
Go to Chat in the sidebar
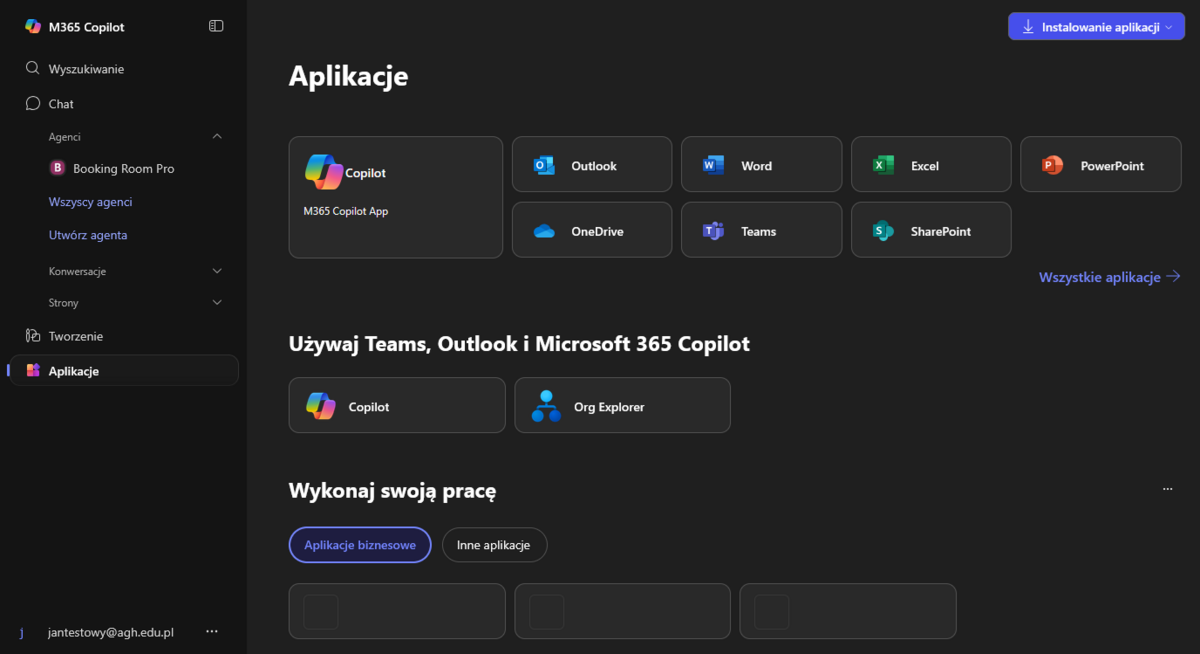pos(61,104)
